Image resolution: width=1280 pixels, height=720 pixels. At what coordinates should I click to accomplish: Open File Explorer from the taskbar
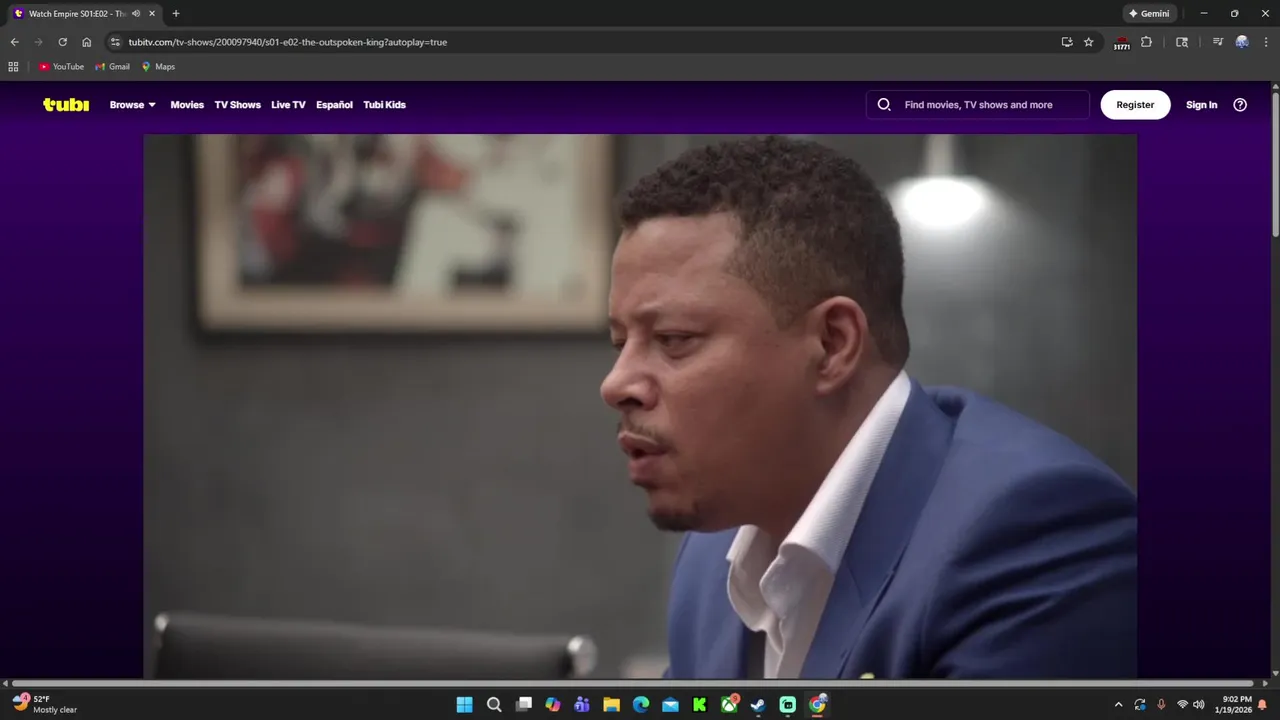tap(611, 705)
